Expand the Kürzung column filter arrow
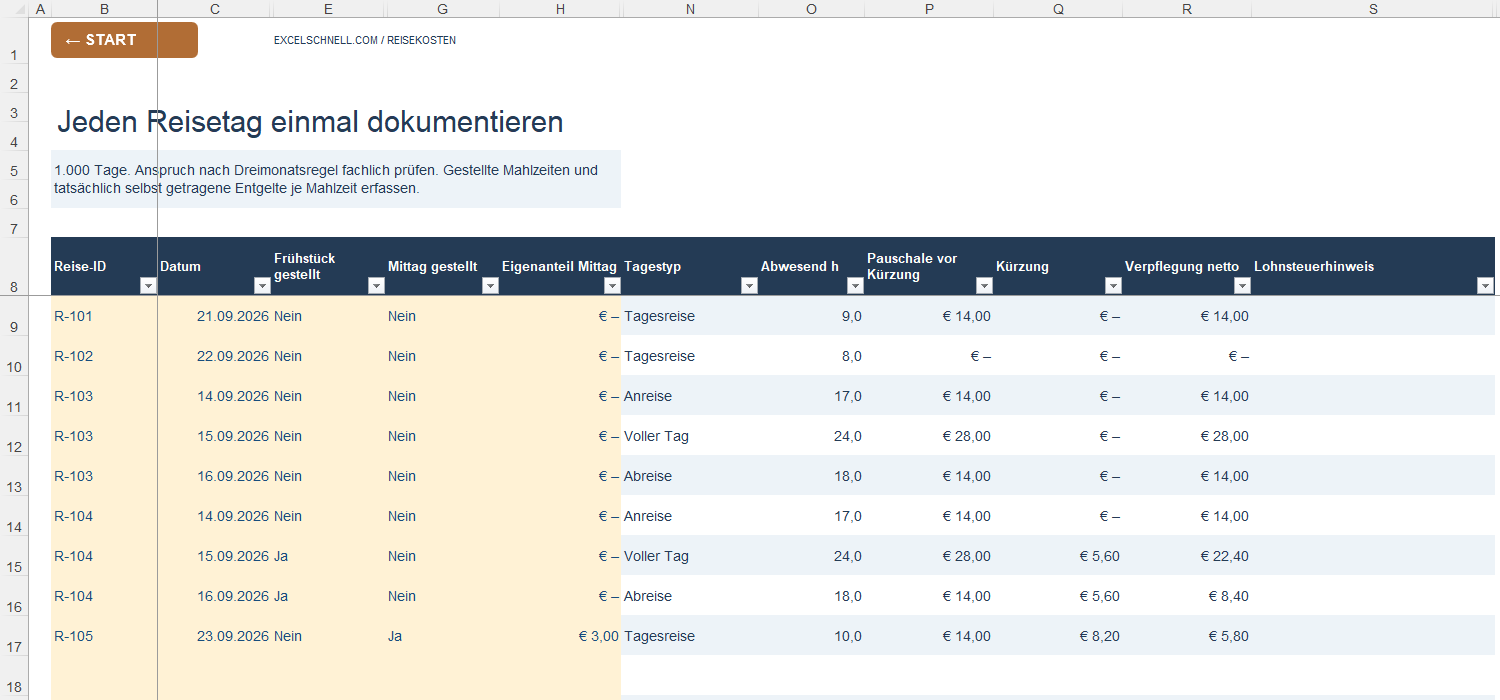Screen dimensions: 1500x700 [x=1113, y=286]
